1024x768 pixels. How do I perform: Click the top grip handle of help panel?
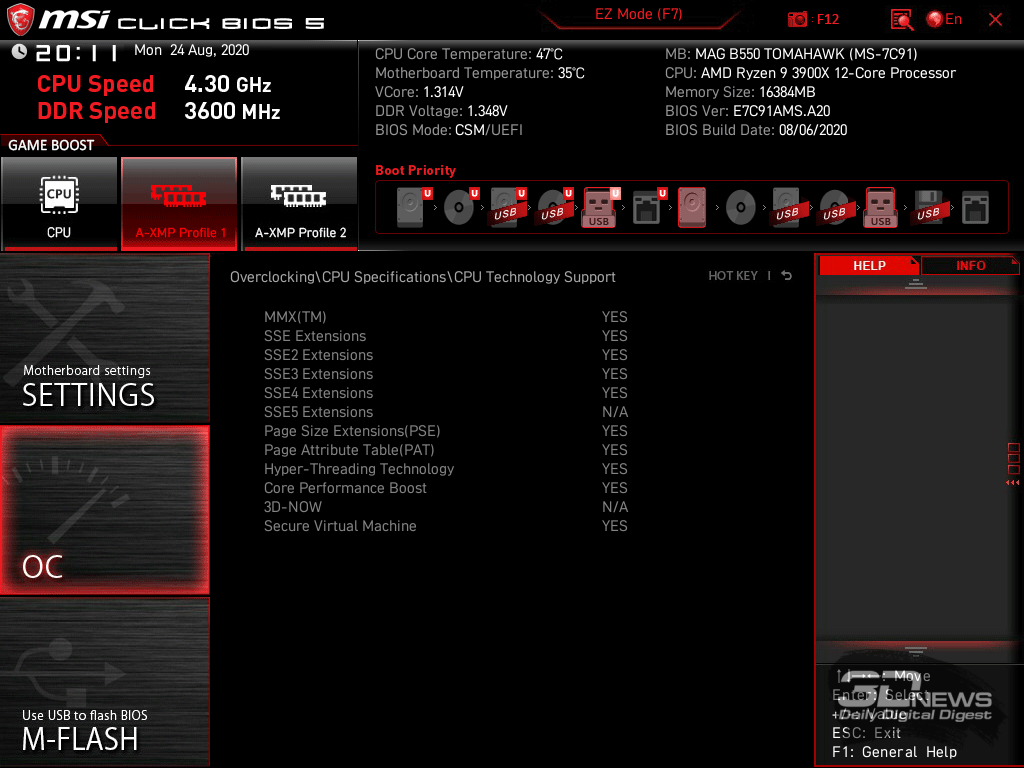pyautogui.click(x=916, y=283)
